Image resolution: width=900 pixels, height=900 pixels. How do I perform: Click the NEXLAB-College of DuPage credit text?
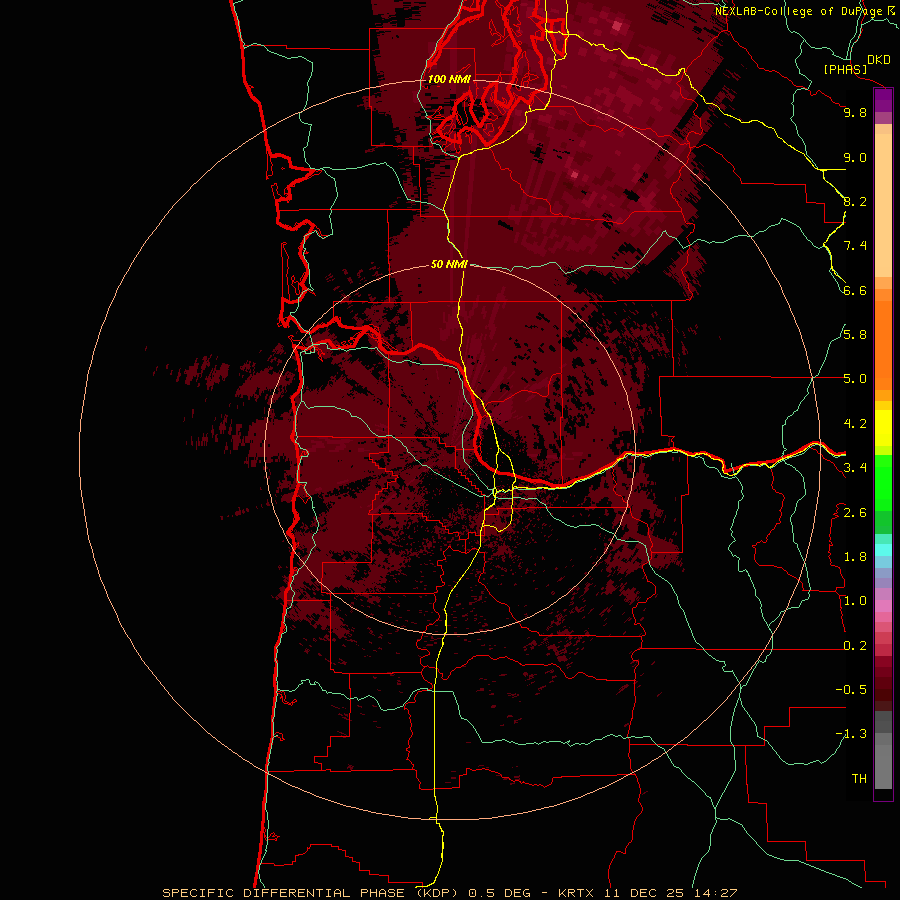(x=798, y=11)
